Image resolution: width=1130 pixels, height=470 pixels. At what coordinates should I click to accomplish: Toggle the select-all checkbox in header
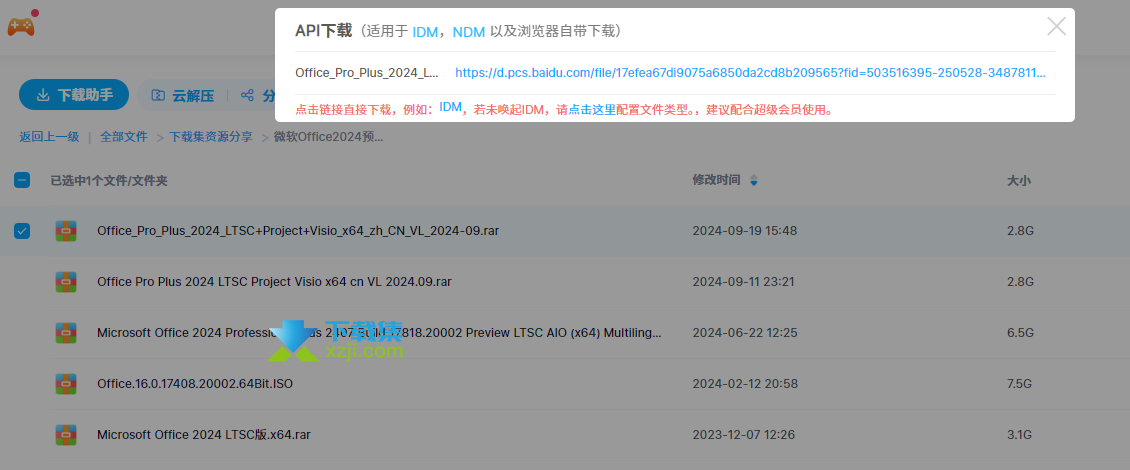coord(22,180)
